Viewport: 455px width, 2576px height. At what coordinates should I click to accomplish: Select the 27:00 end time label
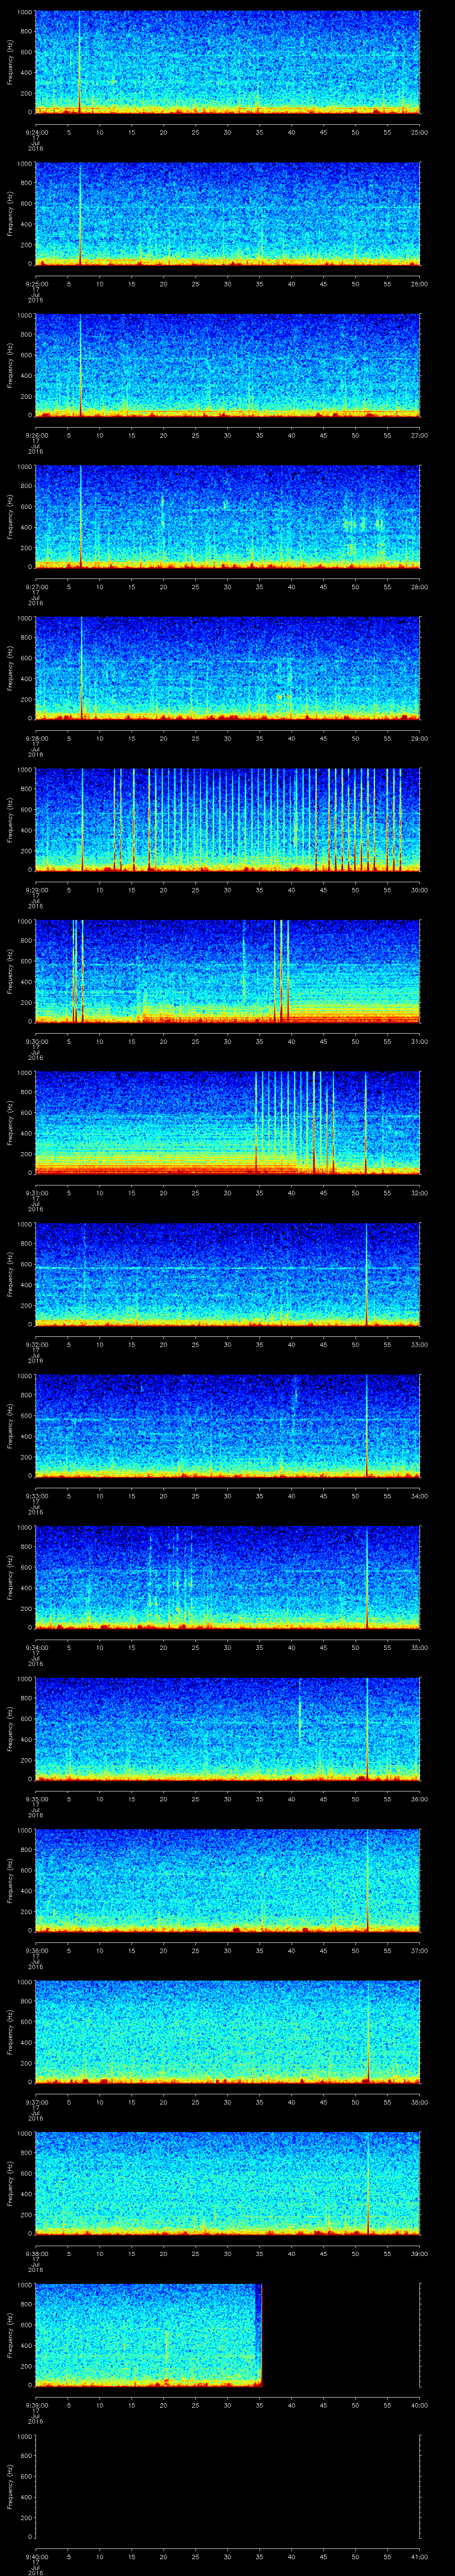tap(420, 435)
